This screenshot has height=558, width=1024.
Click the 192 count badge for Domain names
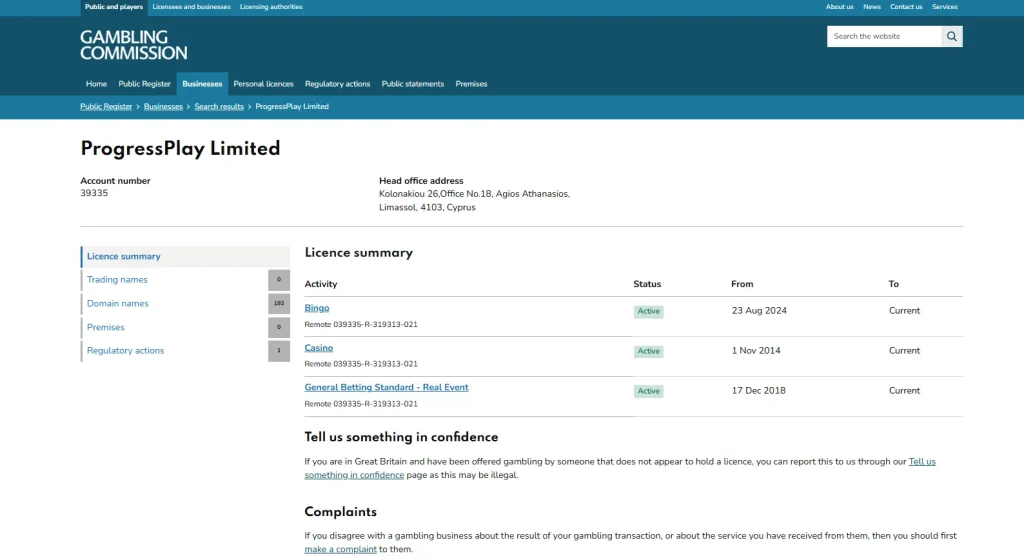coord(279,304)
